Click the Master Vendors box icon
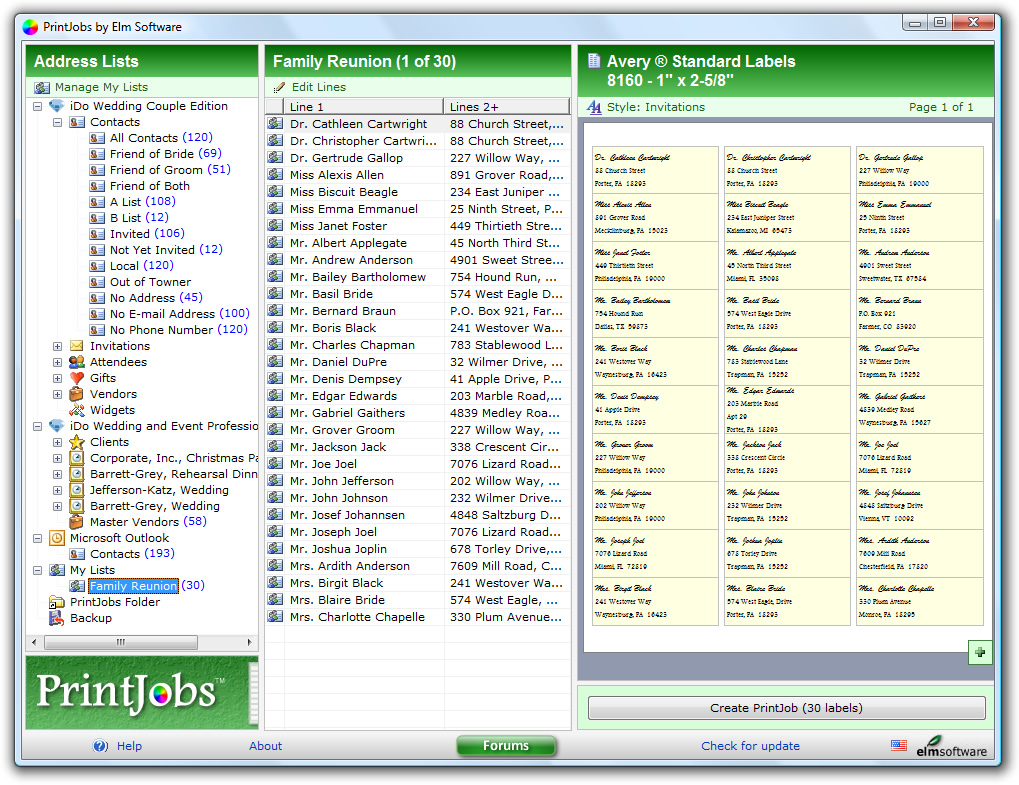The height and width of the screenshot is (785, 1019). 77,522
